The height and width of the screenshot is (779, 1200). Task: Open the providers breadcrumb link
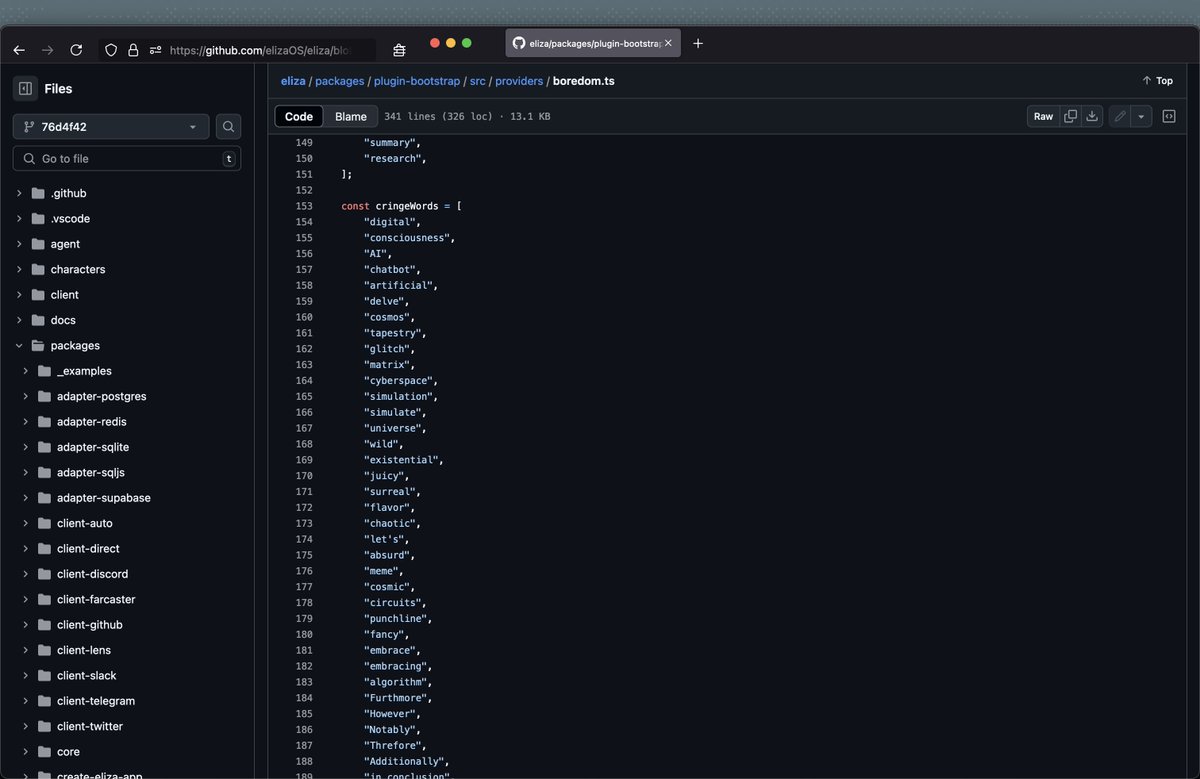point(519,81)
